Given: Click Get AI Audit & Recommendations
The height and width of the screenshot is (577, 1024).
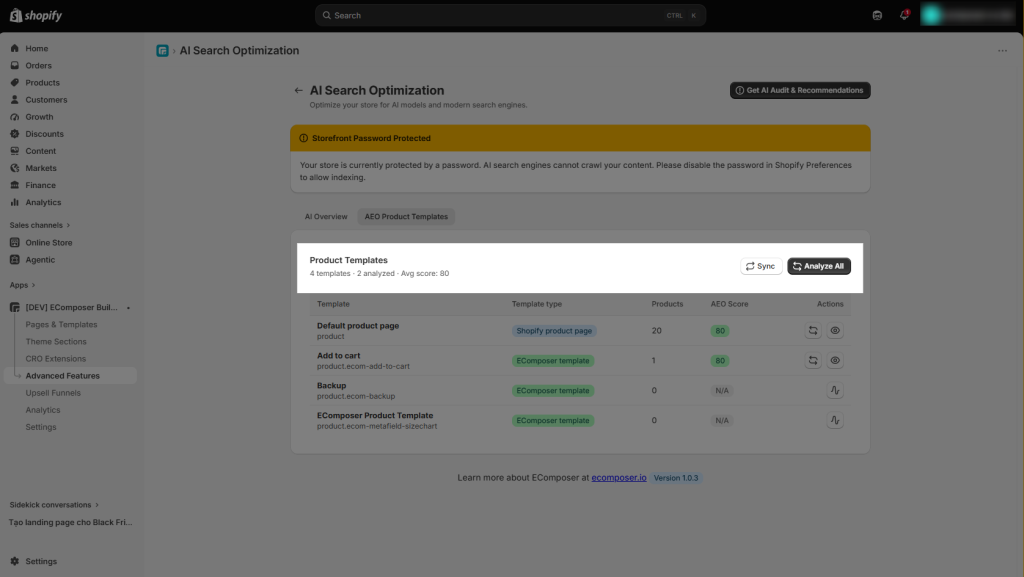Looking at the screenshot, I should (x=799, y=90).
